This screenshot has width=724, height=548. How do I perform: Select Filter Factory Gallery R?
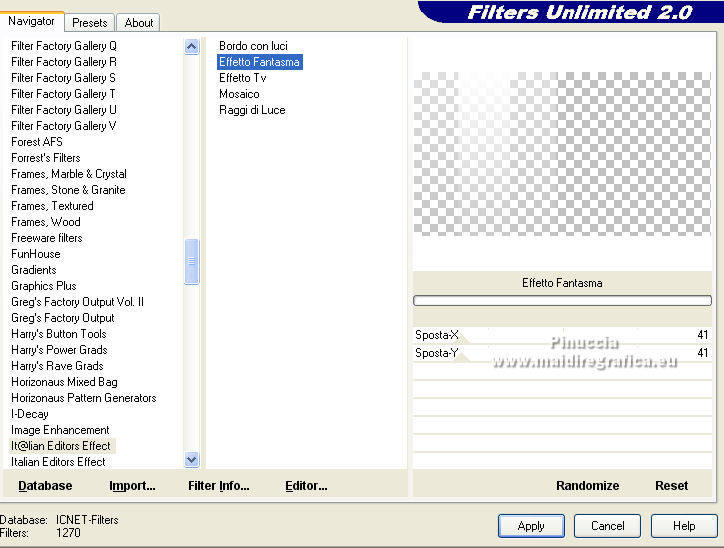pyautogui.click(x=64, y=62)
